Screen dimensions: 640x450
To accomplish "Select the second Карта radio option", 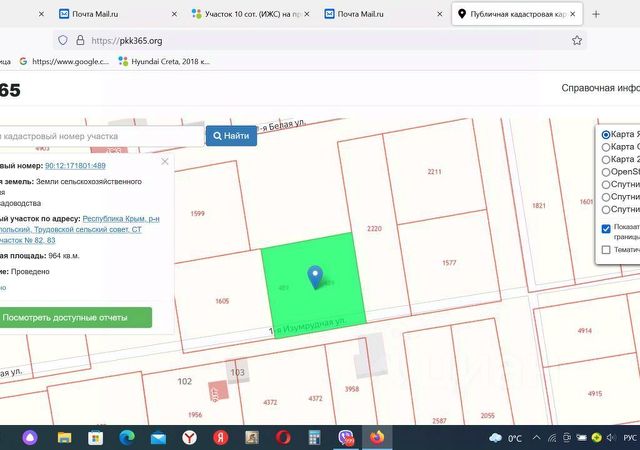I will click(606, 147).
